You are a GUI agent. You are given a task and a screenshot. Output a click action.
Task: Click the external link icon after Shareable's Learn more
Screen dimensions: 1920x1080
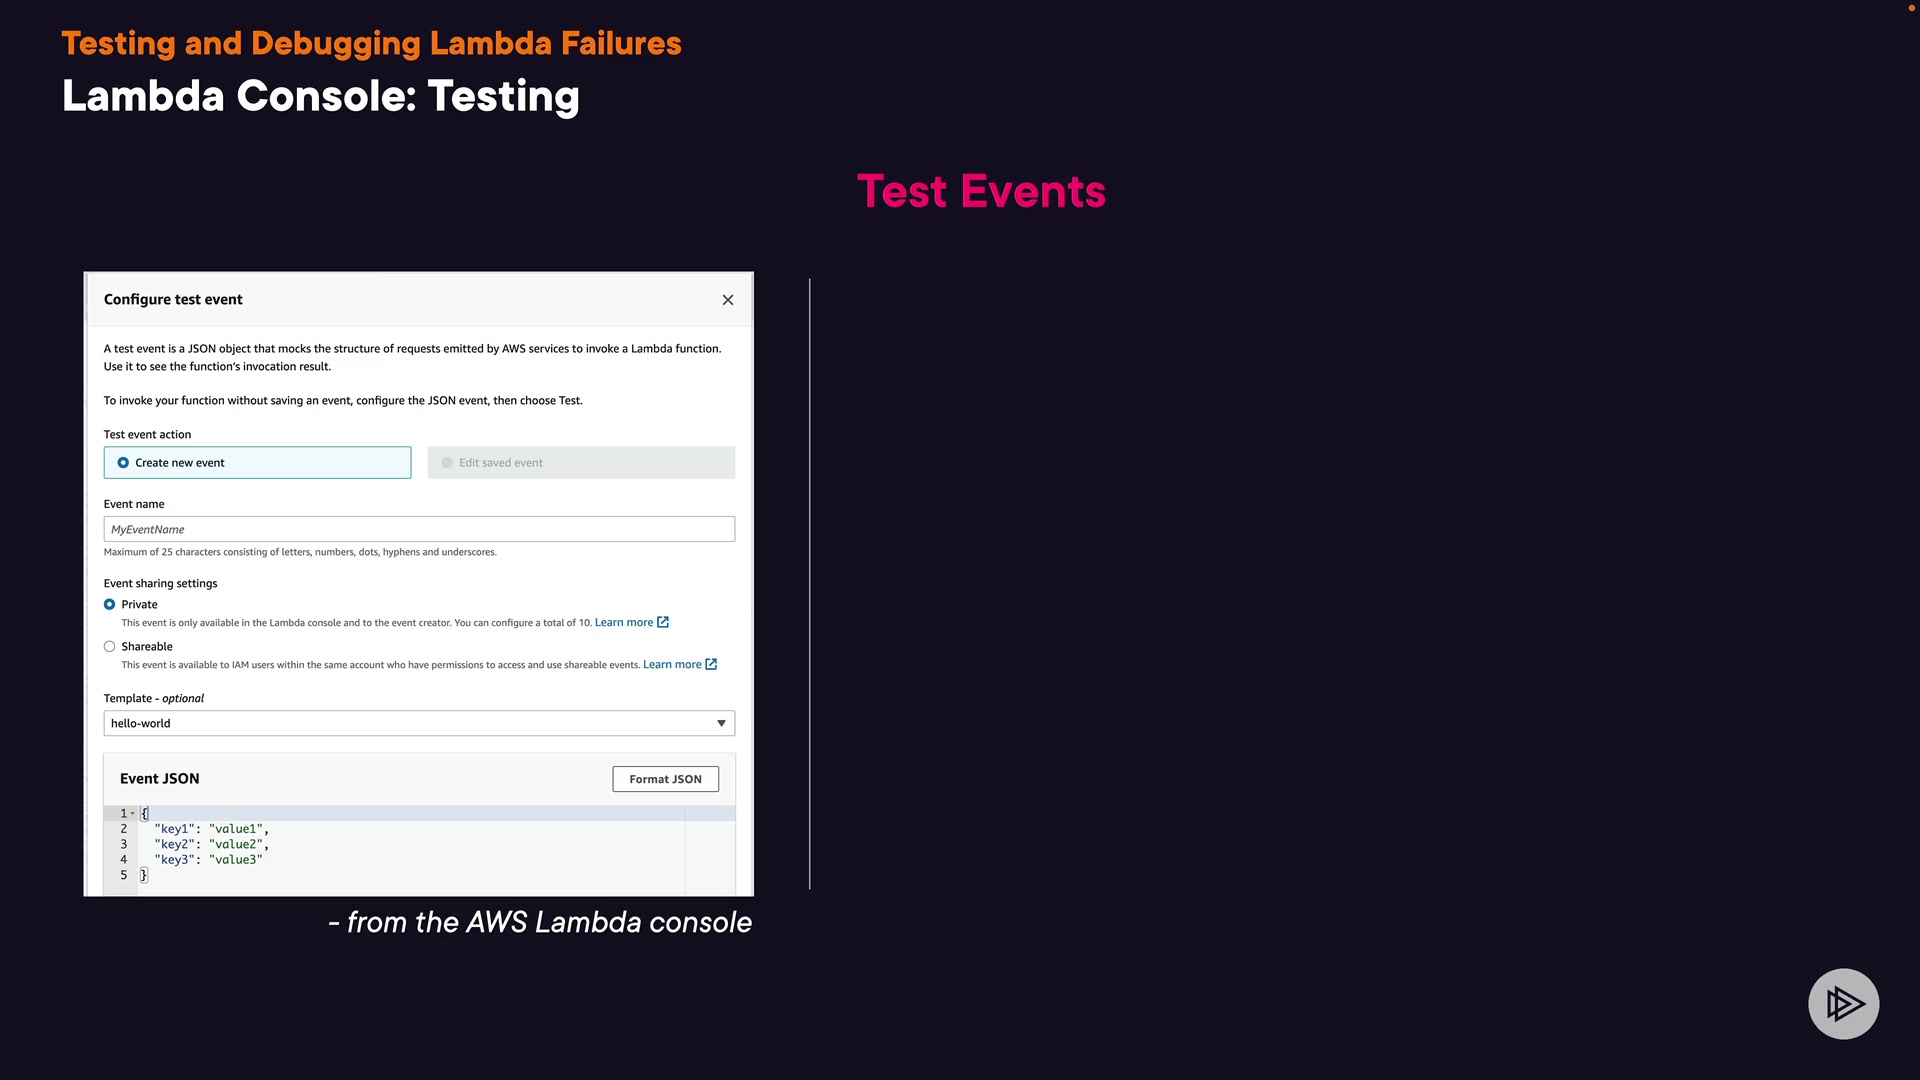711,664
